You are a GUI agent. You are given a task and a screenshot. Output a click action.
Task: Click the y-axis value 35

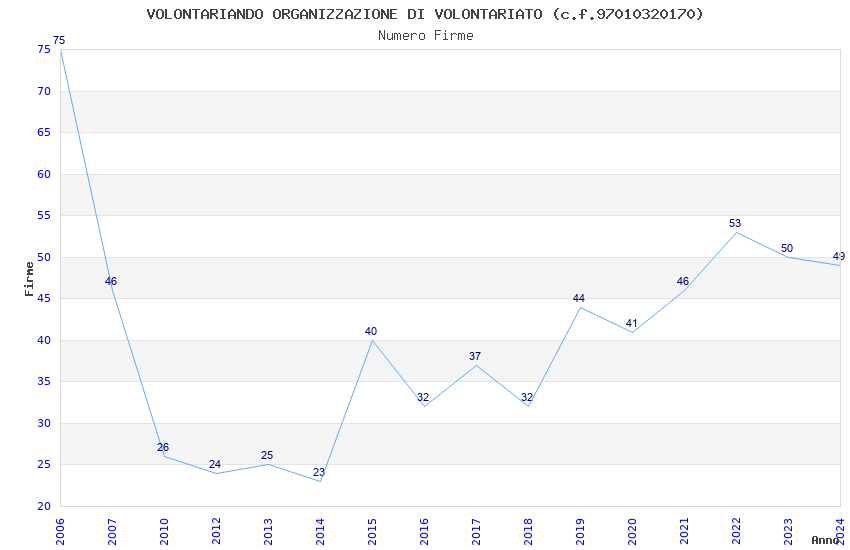pos(44,381)
